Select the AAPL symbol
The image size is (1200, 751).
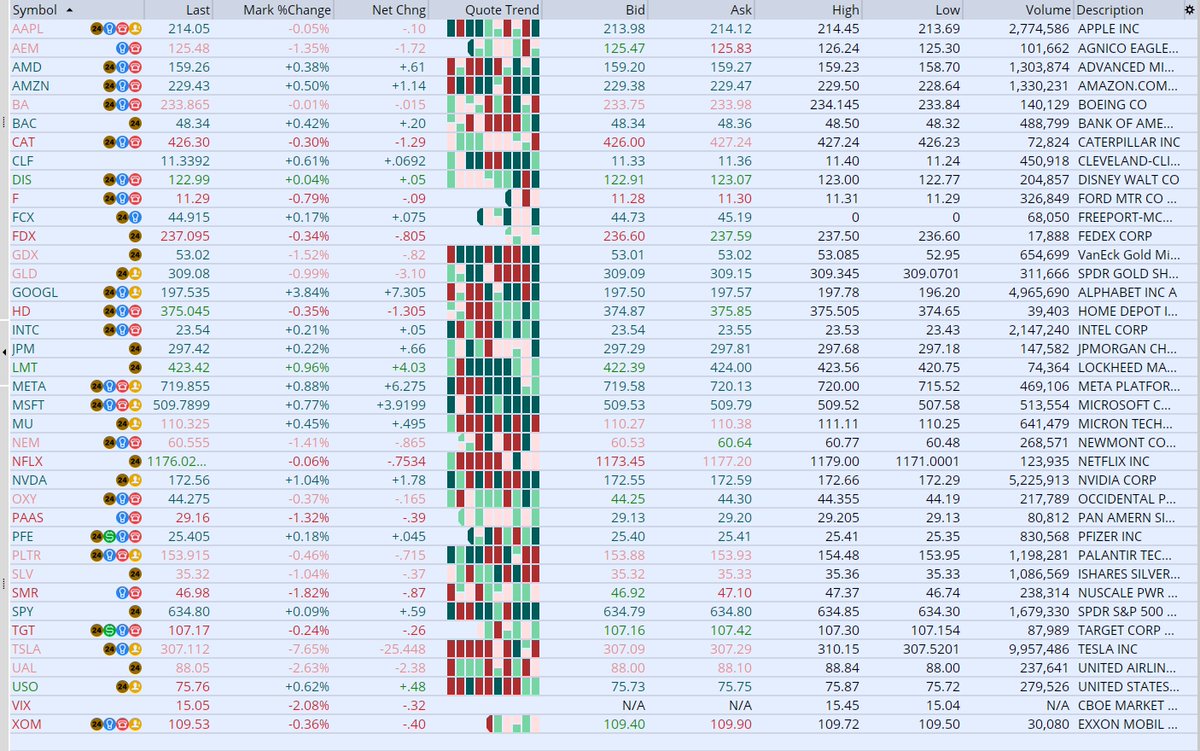[x=27, y=29]
